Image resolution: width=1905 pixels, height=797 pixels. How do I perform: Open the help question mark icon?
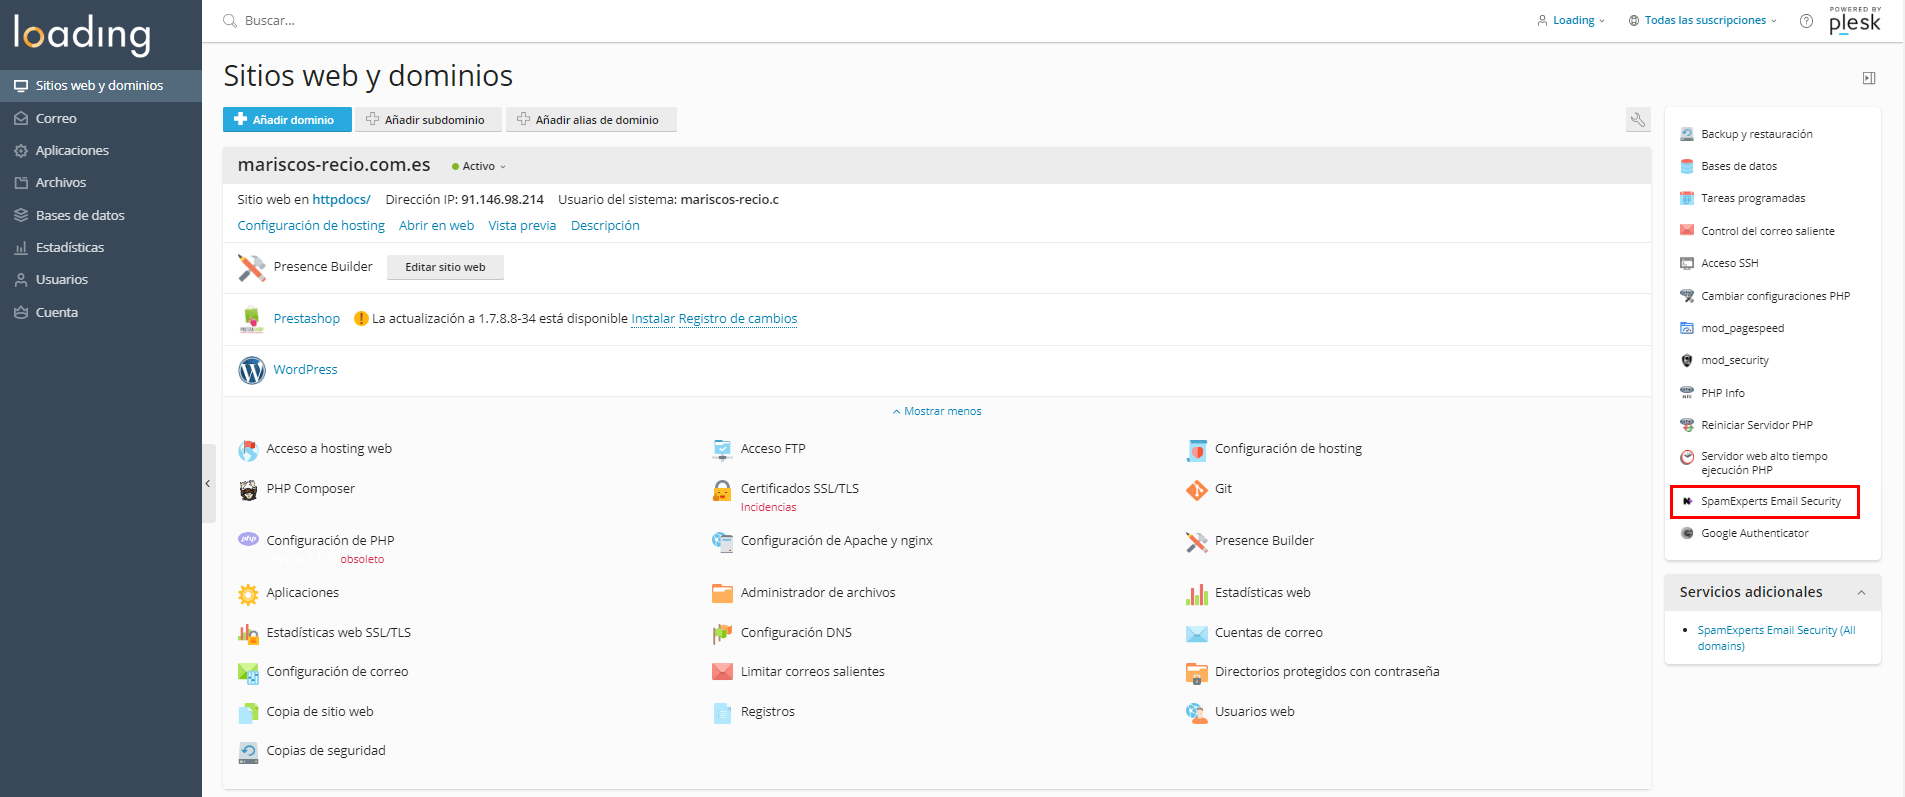[x=1806, y=21]
